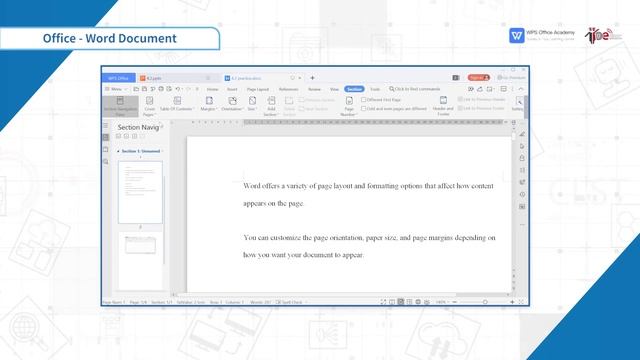Click the full screen icon in status bar
Screen dimensions: 640x360
point(383,302)
